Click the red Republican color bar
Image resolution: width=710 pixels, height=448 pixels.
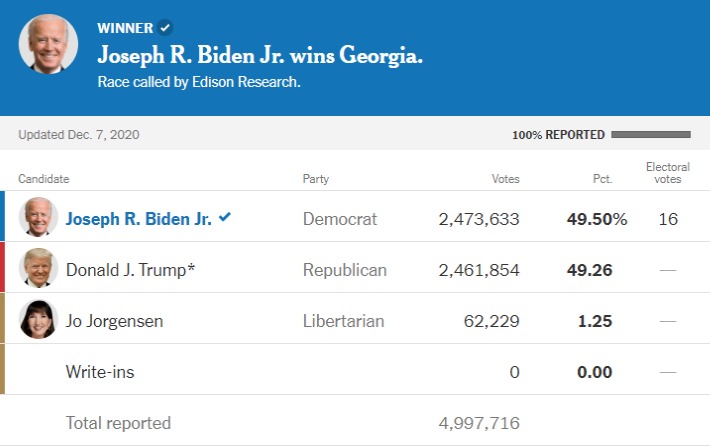(x=2, y=267)
